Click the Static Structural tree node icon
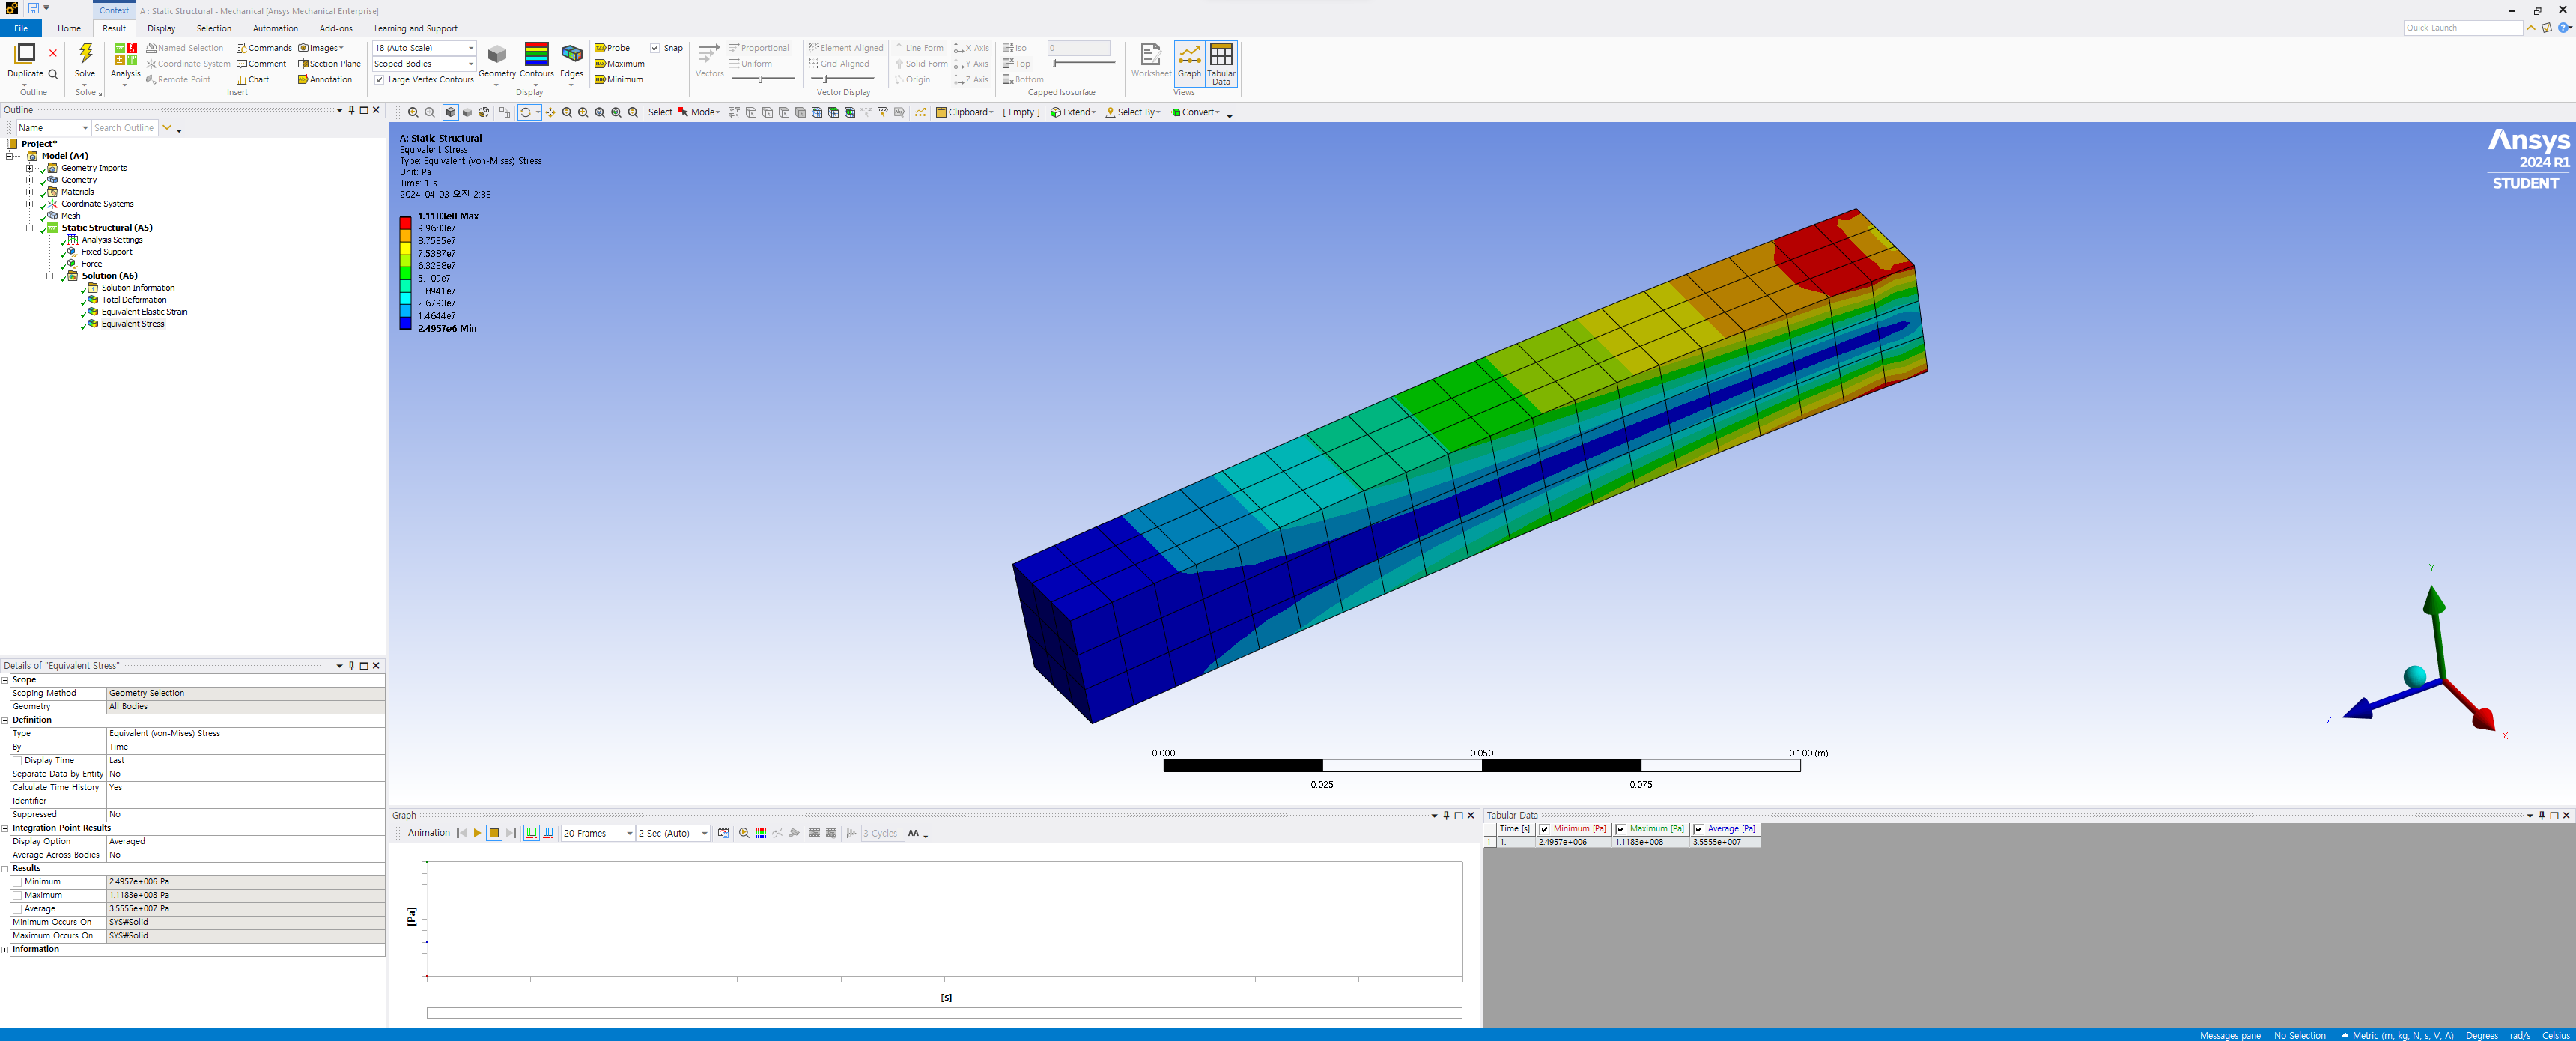 coord(53,228)
